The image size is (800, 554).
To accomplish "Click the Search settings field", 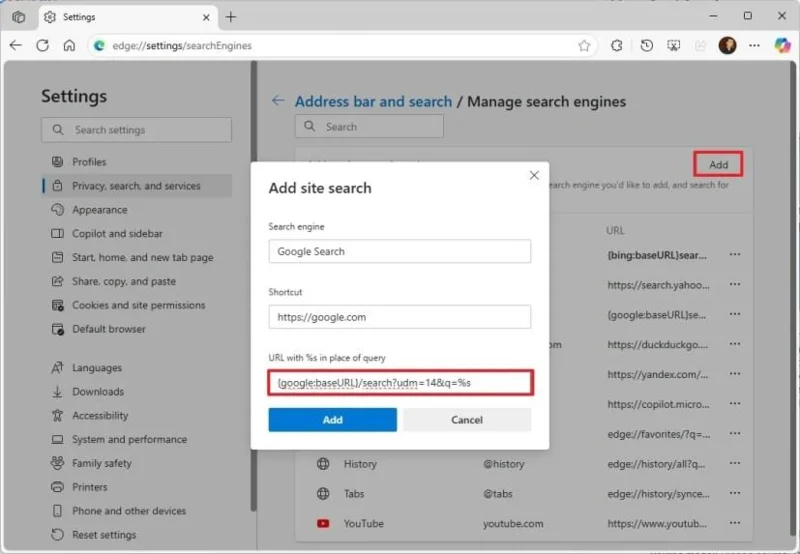I will (x=136, y=130).
